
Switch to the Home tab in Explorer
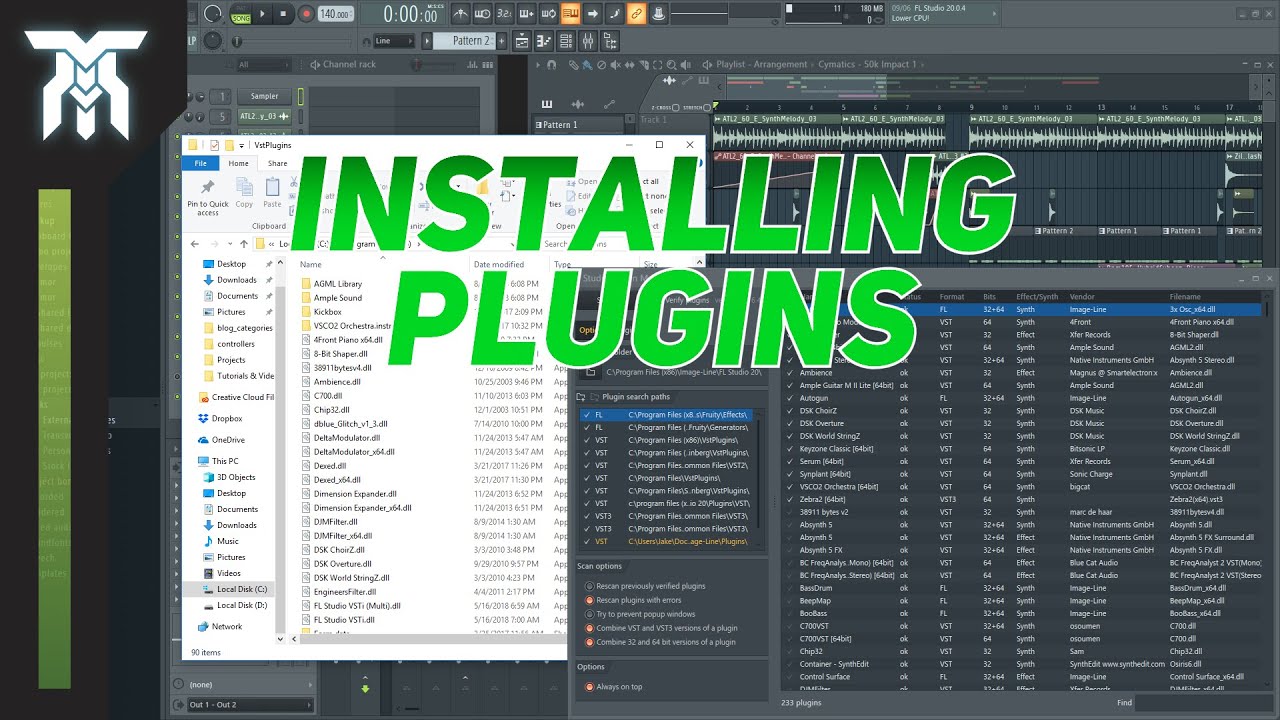[238, 163]
